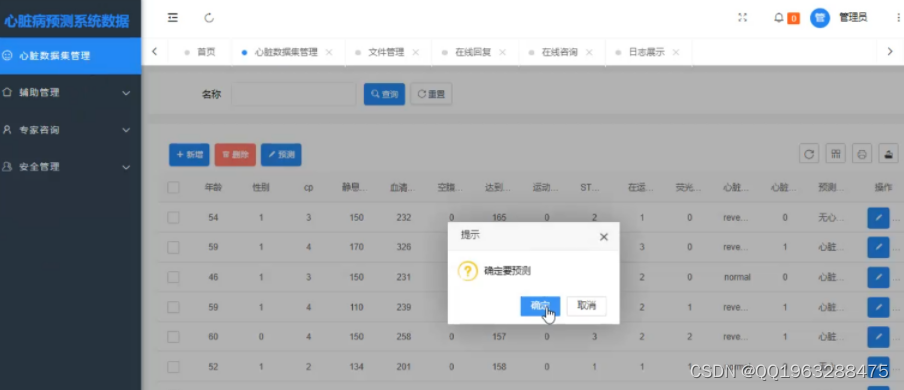Viewport: 904px width, 390px height.
Task: Edit the row with age 46
Action: (878, 278)
